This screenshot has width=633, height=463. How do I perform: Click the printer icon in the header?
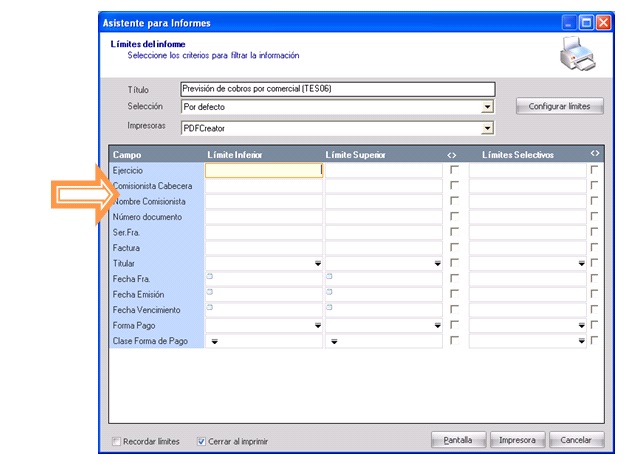coord(580,58)
